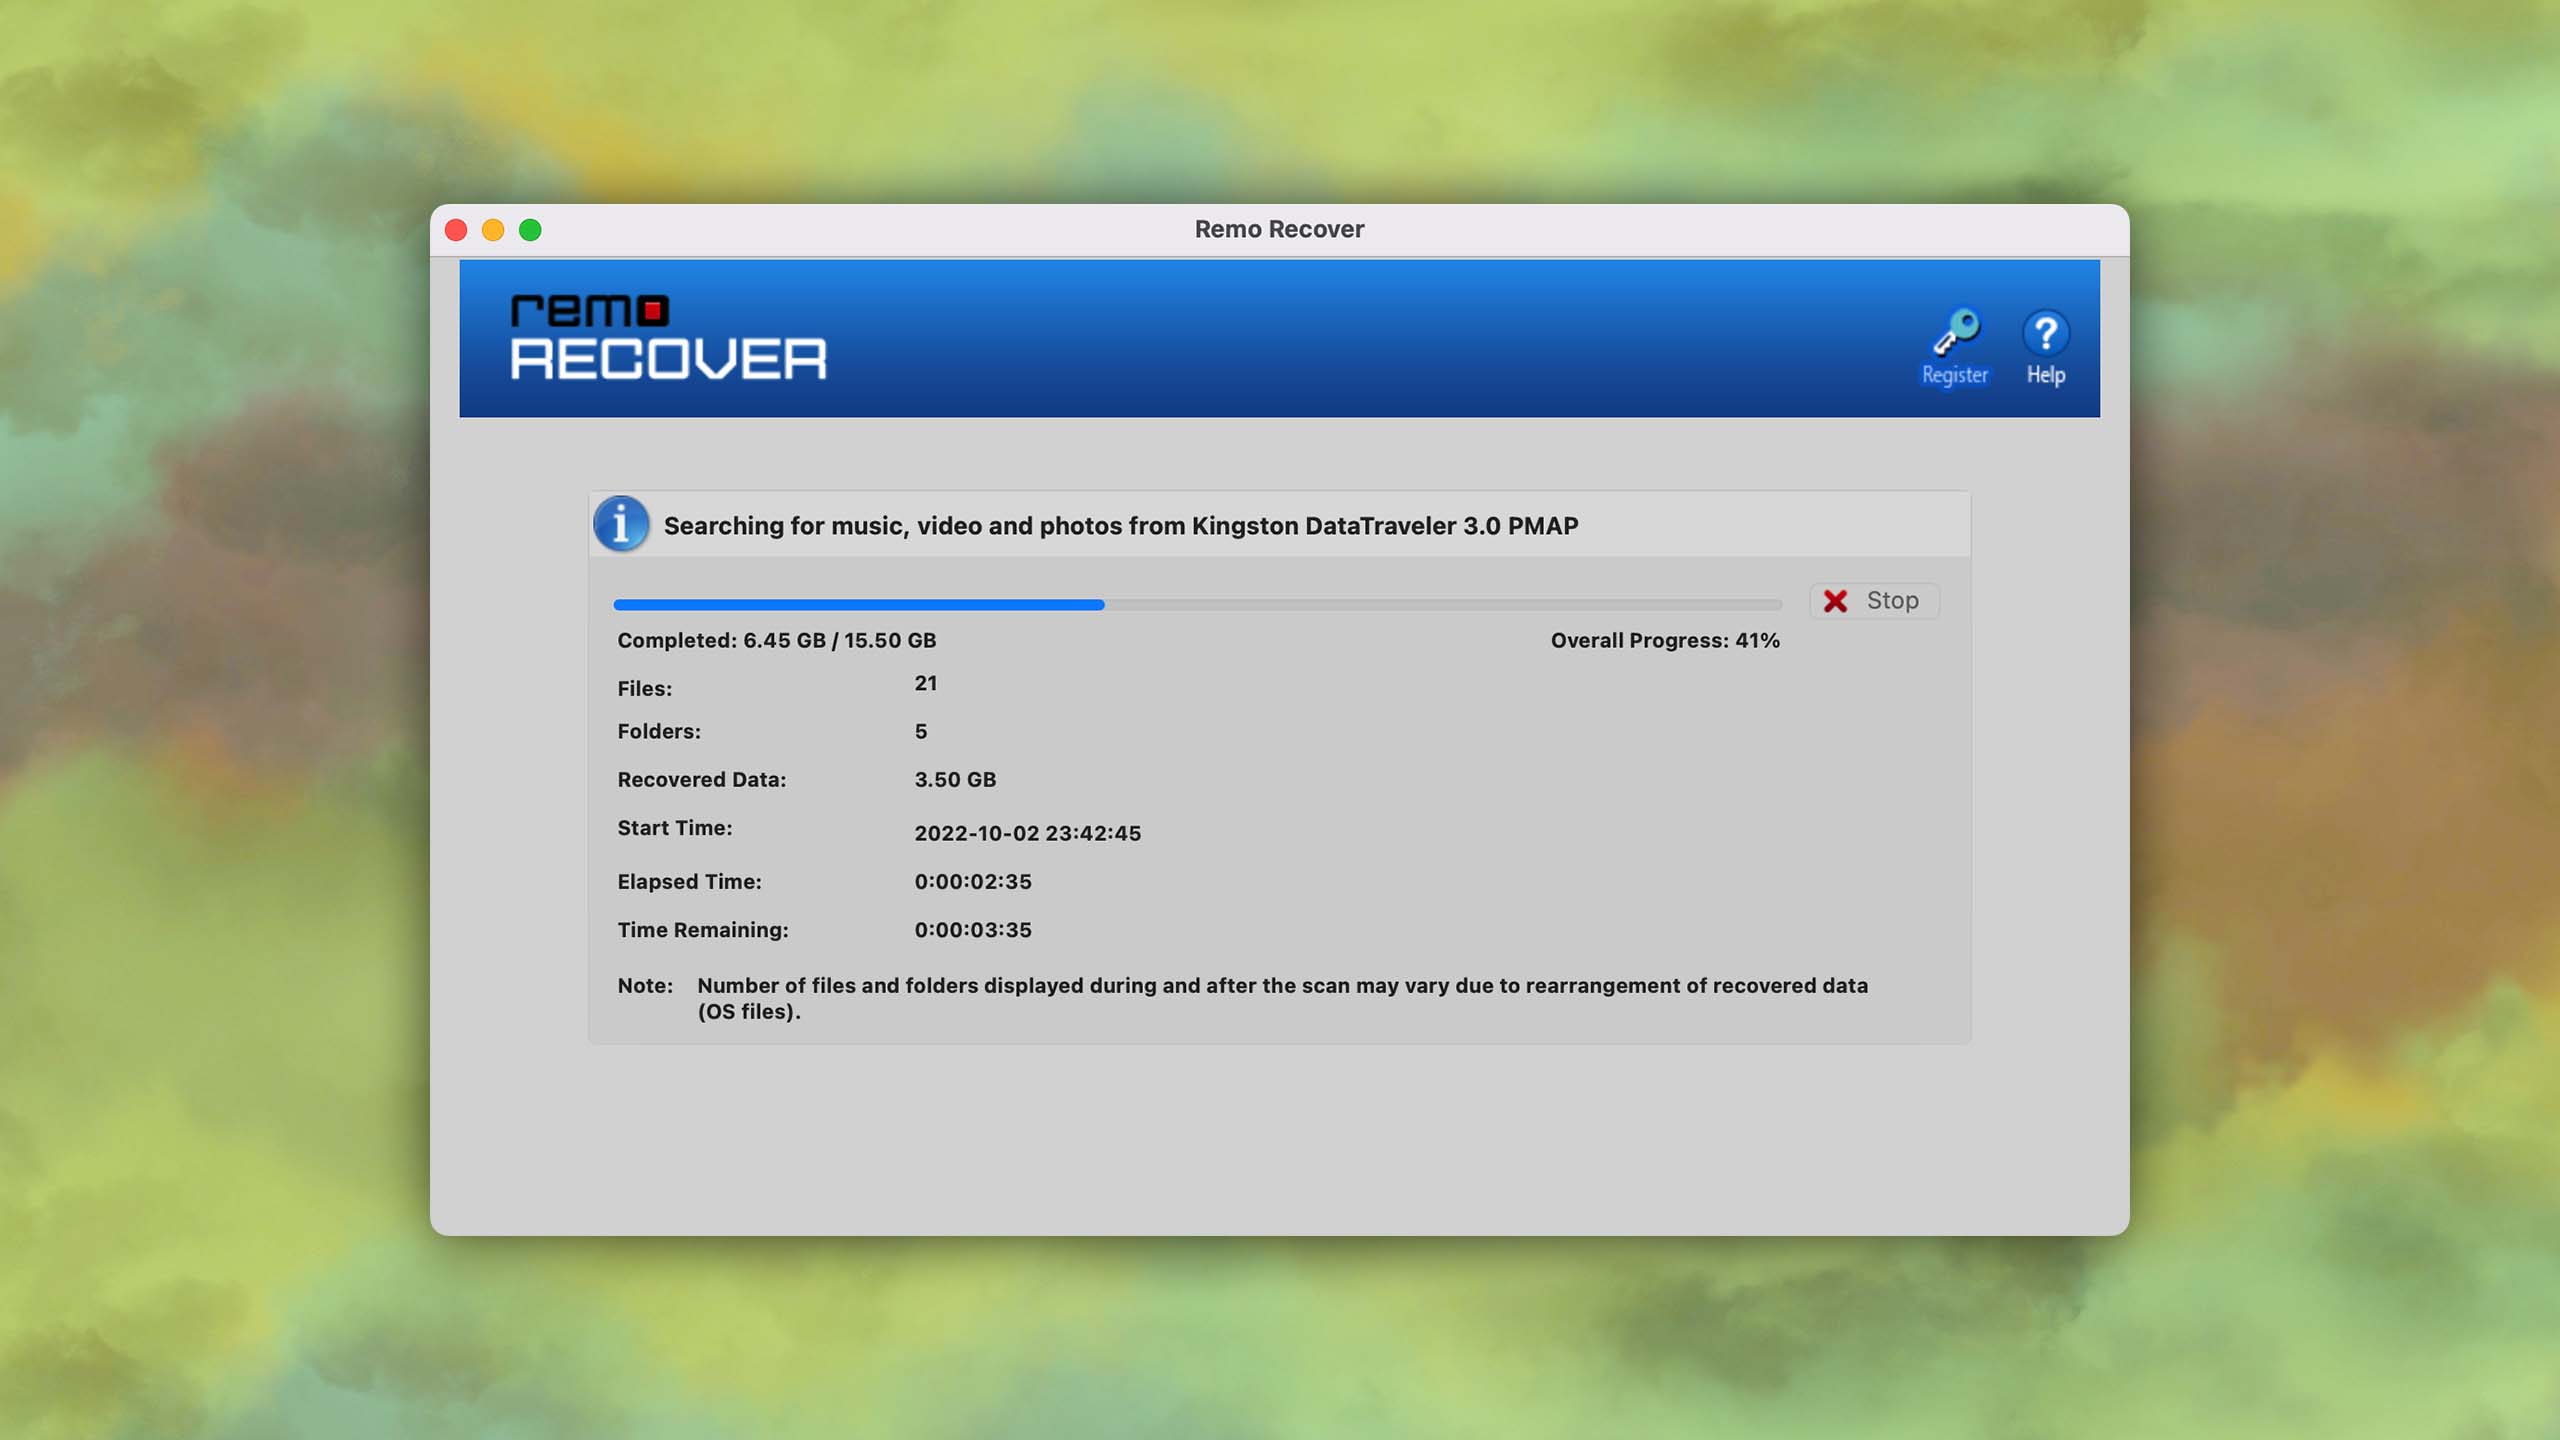The width and height of the screenshot is (2560, 1440).
Task: Maximize the Remo Recover window
Action: click(530, 230)
